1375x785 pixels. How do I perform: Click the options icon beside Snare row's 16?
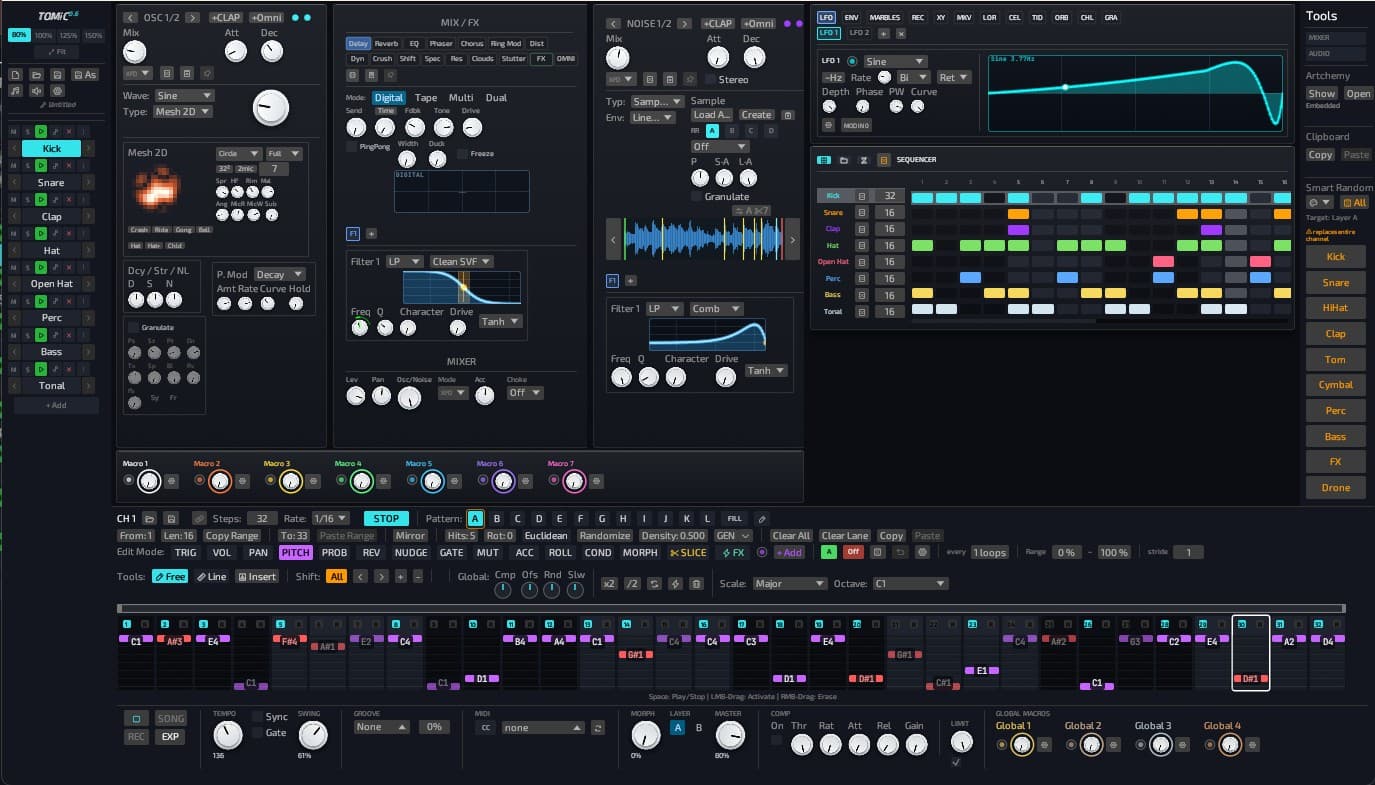point(861,213)
